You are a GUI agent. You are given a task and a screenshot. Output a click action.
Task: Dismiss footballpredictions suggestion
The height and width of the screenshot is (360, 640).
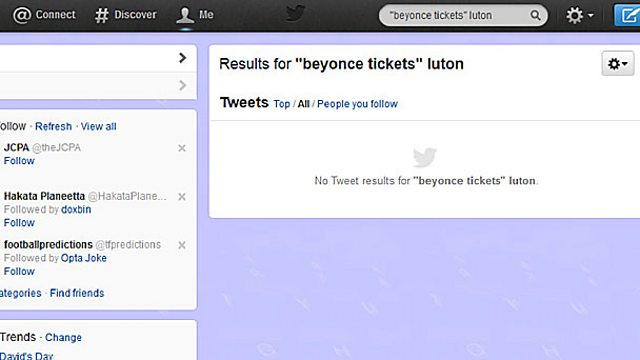182,245
